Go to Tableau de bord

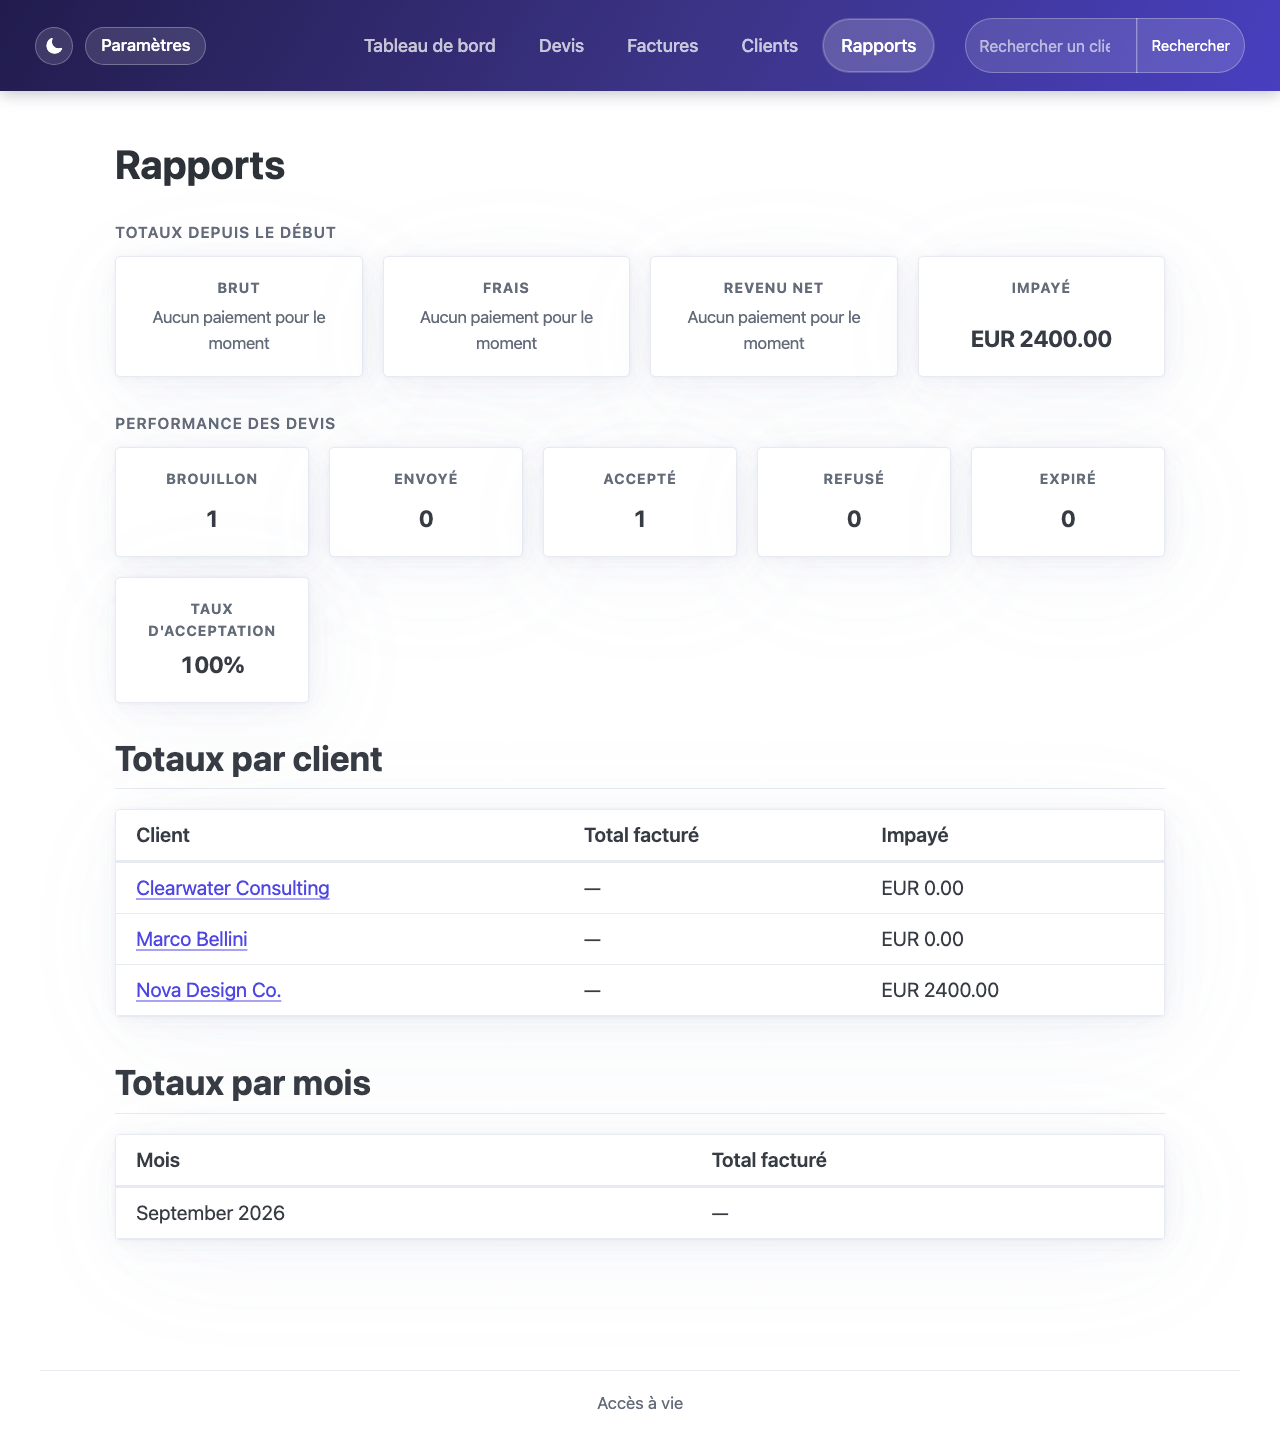pyautogui.click(x=430, y=46)
